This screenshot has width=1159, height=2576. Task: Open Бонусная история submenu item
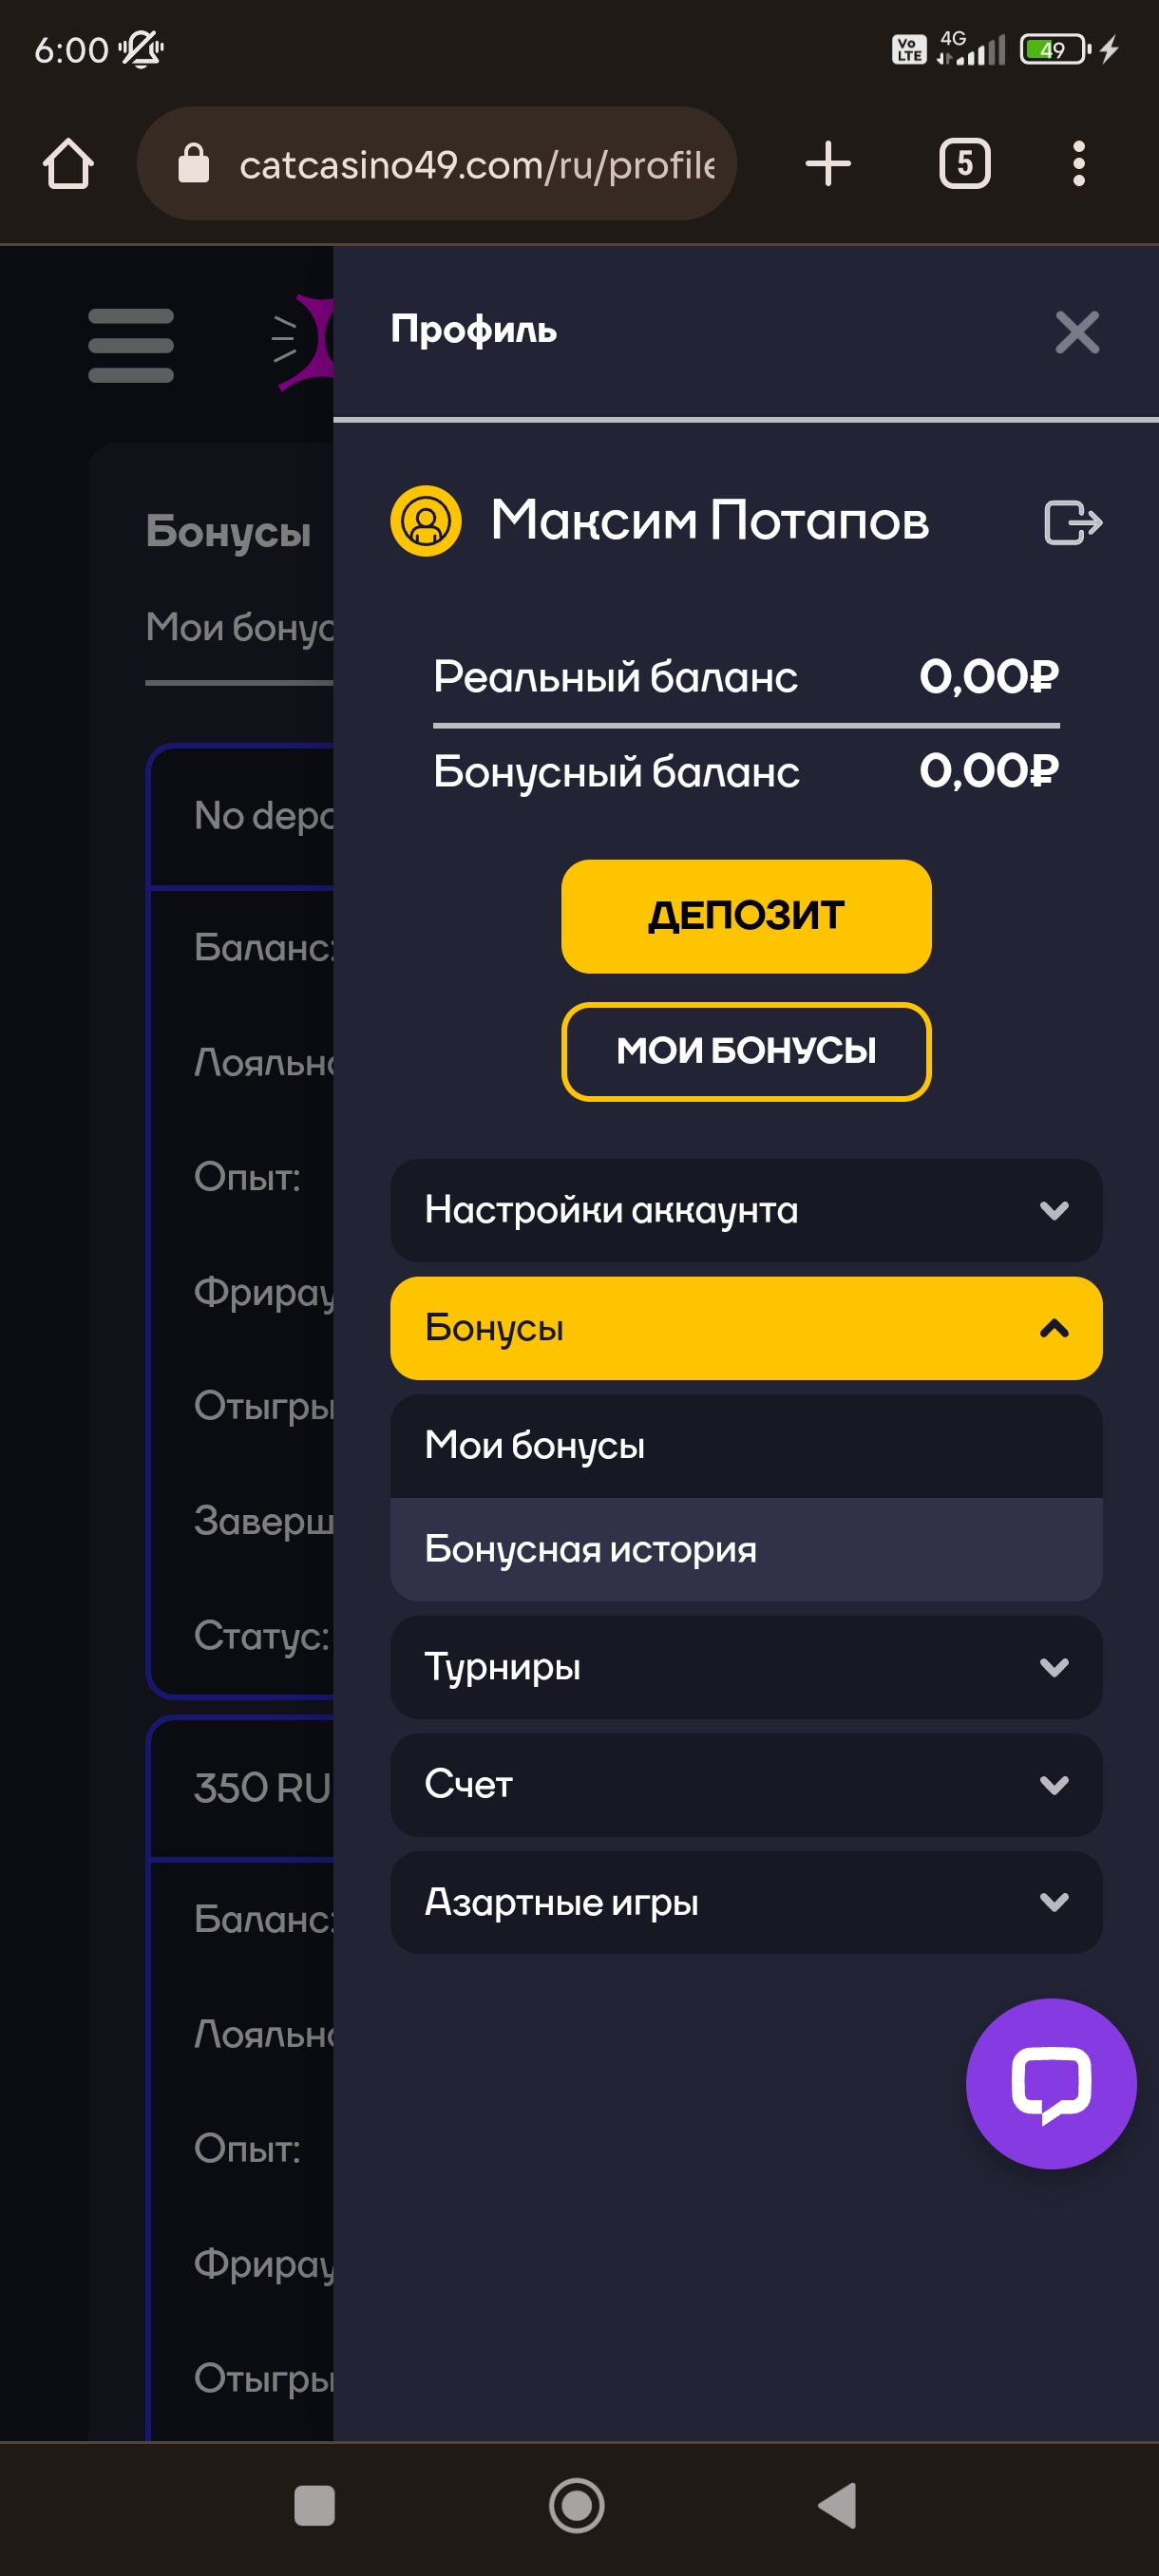(x=746, y=1549)
